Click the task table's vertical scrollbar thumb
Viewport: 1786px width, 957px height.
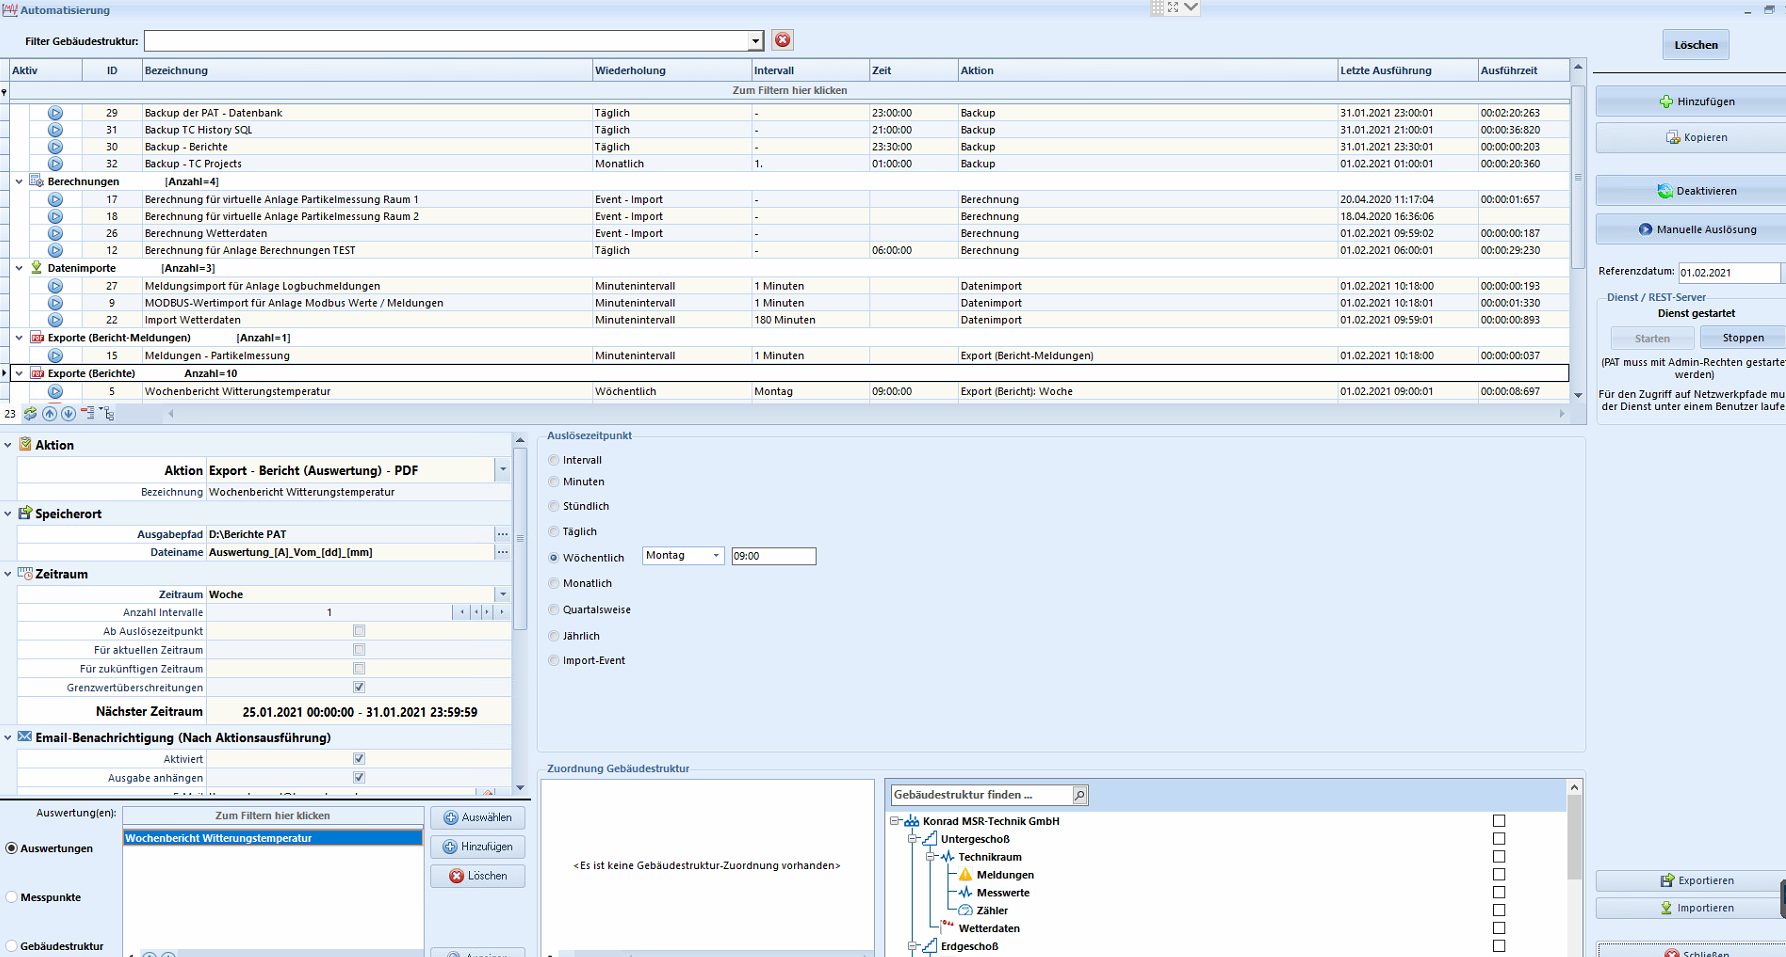(1578, 177)
